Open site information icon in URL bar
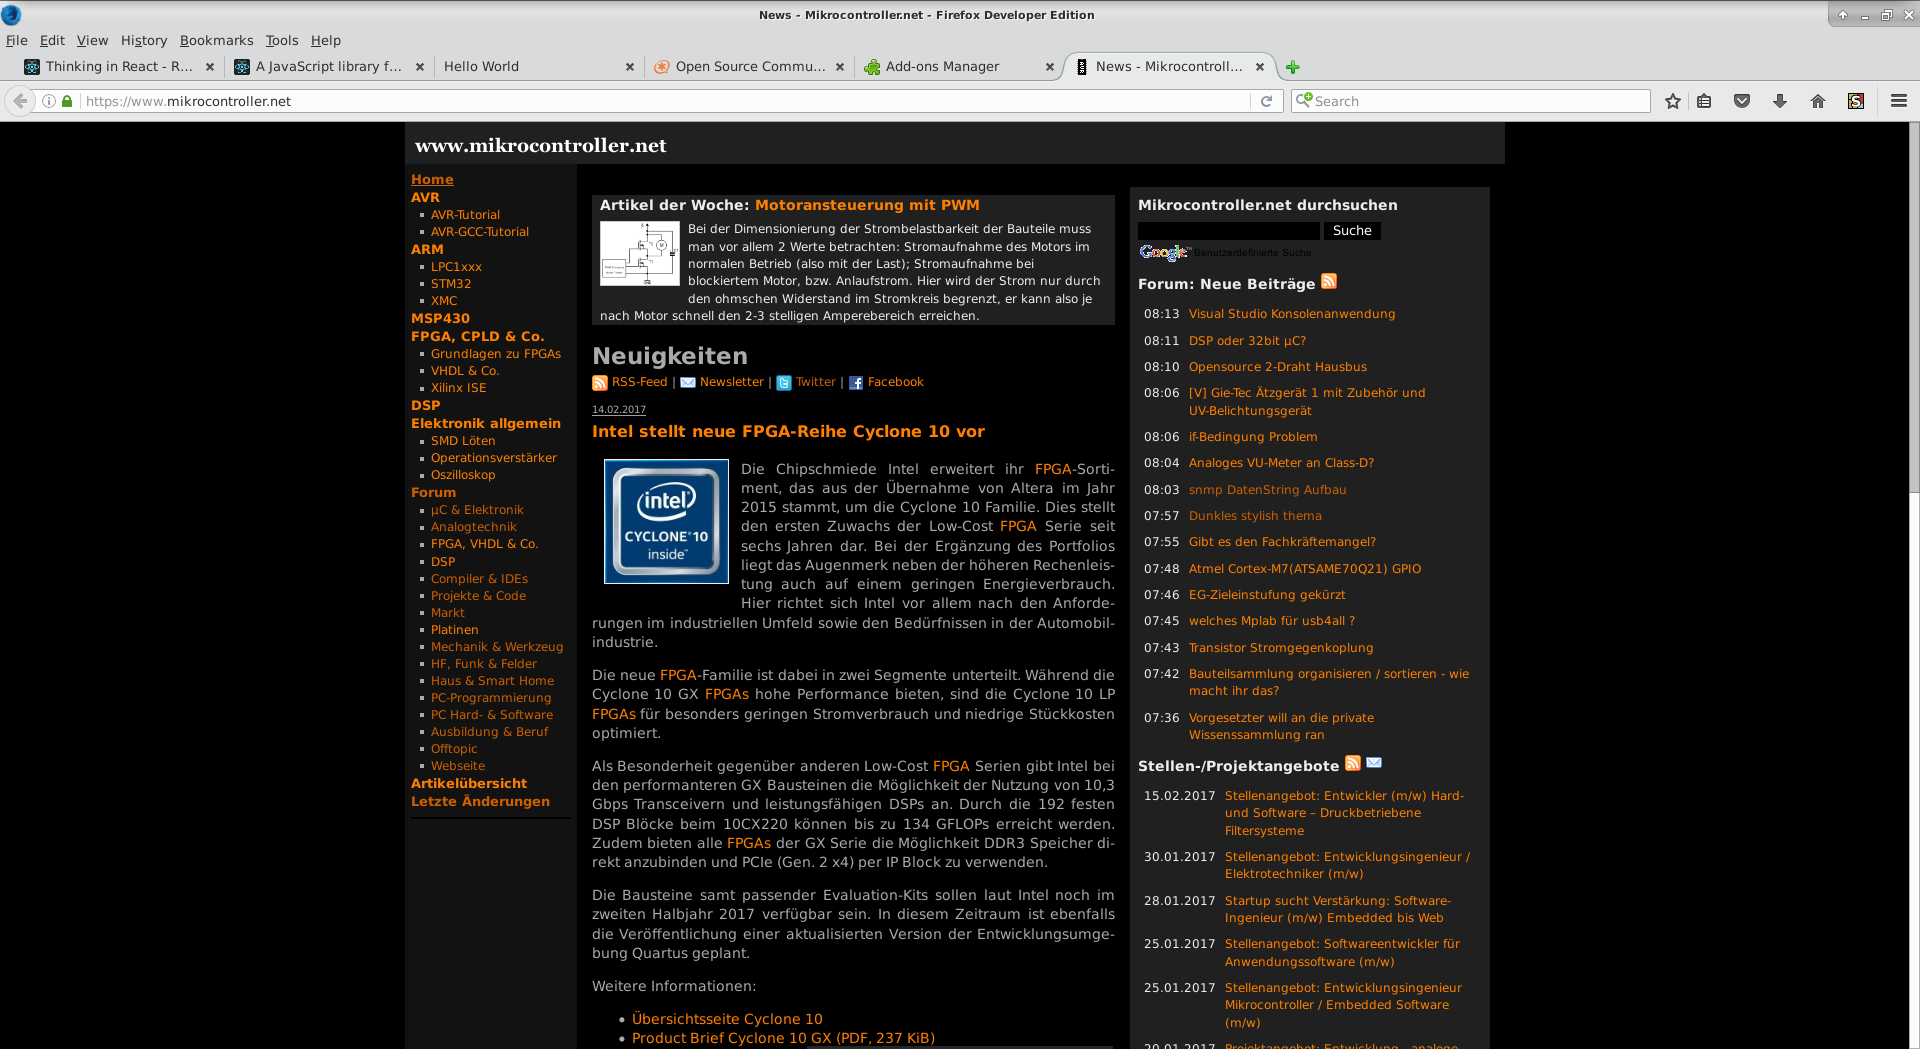Image resolution: width=1920 pixels, height=1049 pixels. pos(49,101)
